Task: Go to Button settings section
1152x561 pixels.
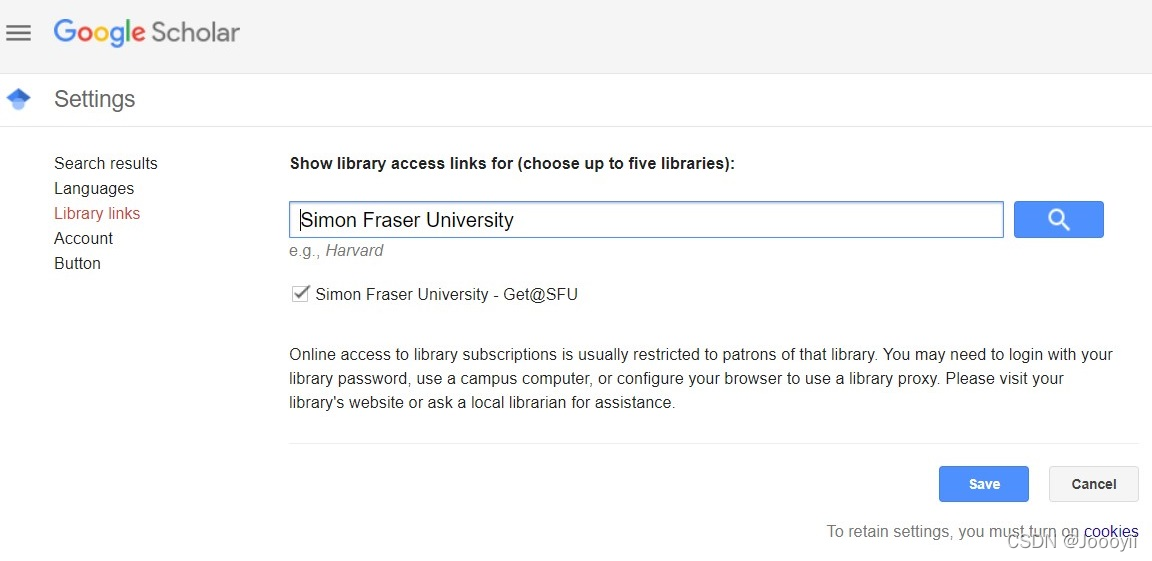Action: tap(77, 263)
